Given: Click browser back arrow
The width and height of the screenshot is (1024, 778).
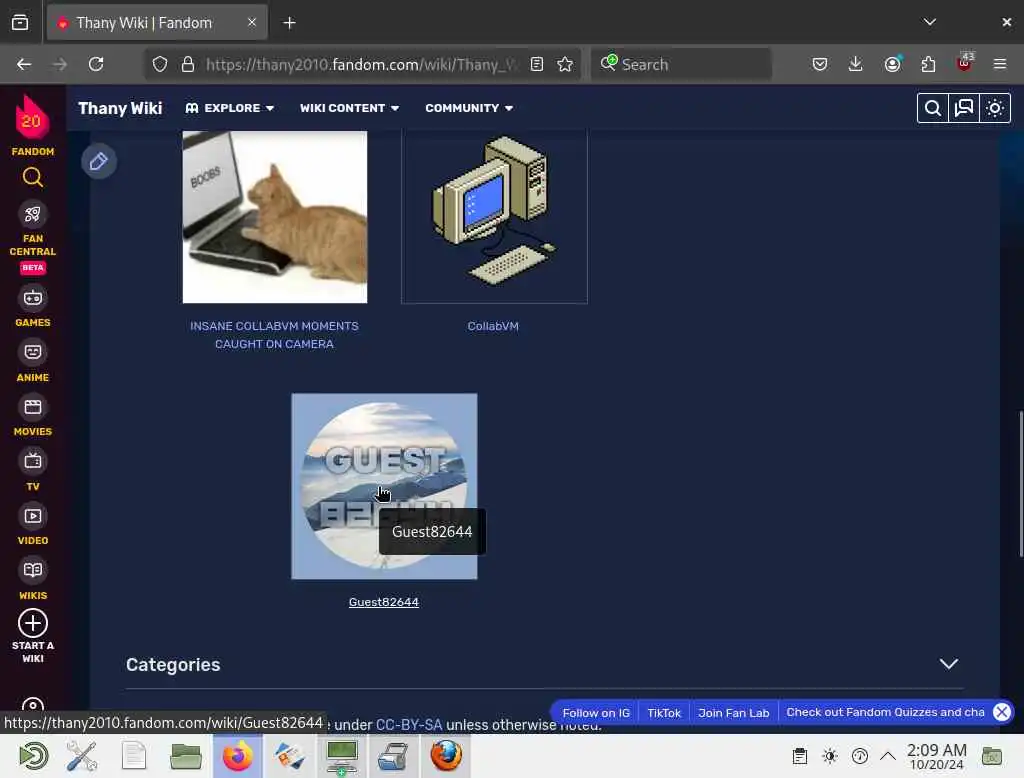Looking at the screenshot, I should click(24, 64).
